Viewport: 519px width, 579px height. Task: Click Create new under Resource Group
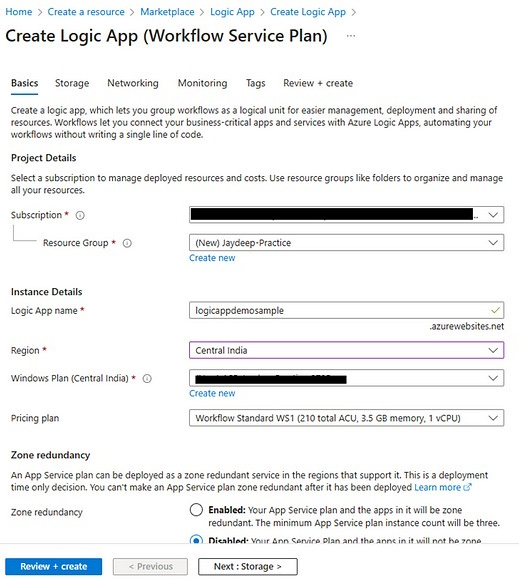[x=212, y=258]
